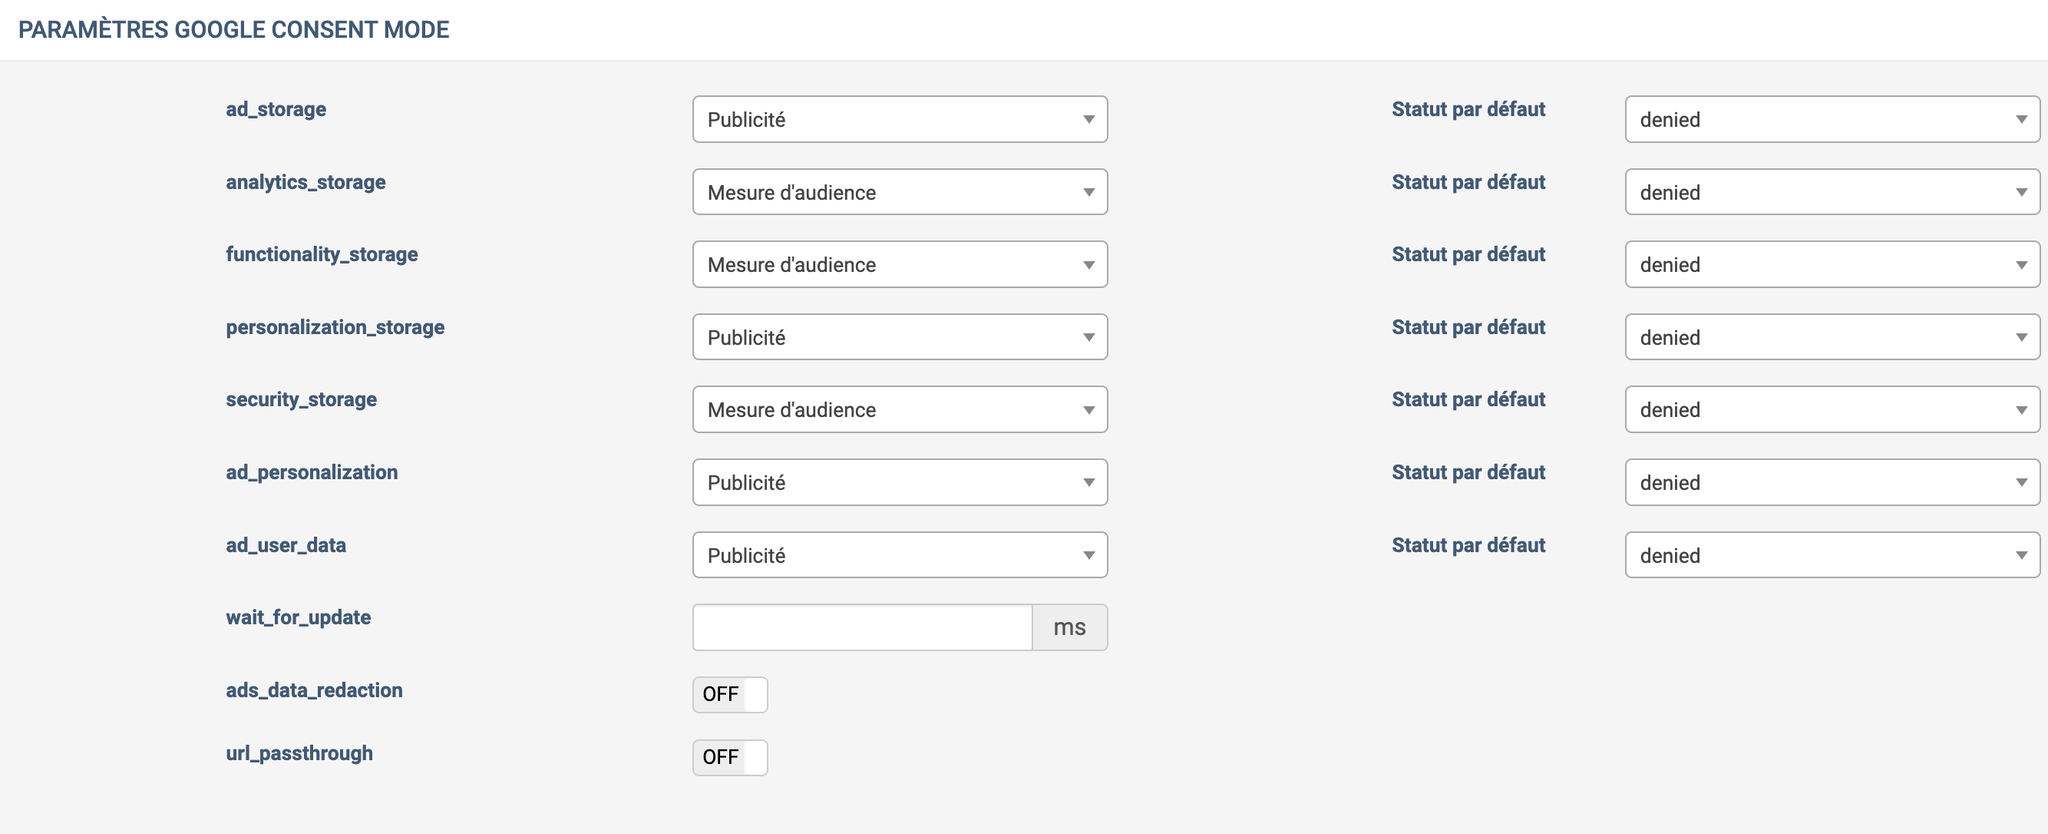Toggle the url_passthrough switch
2048x834 pixels.
(730, 757)
